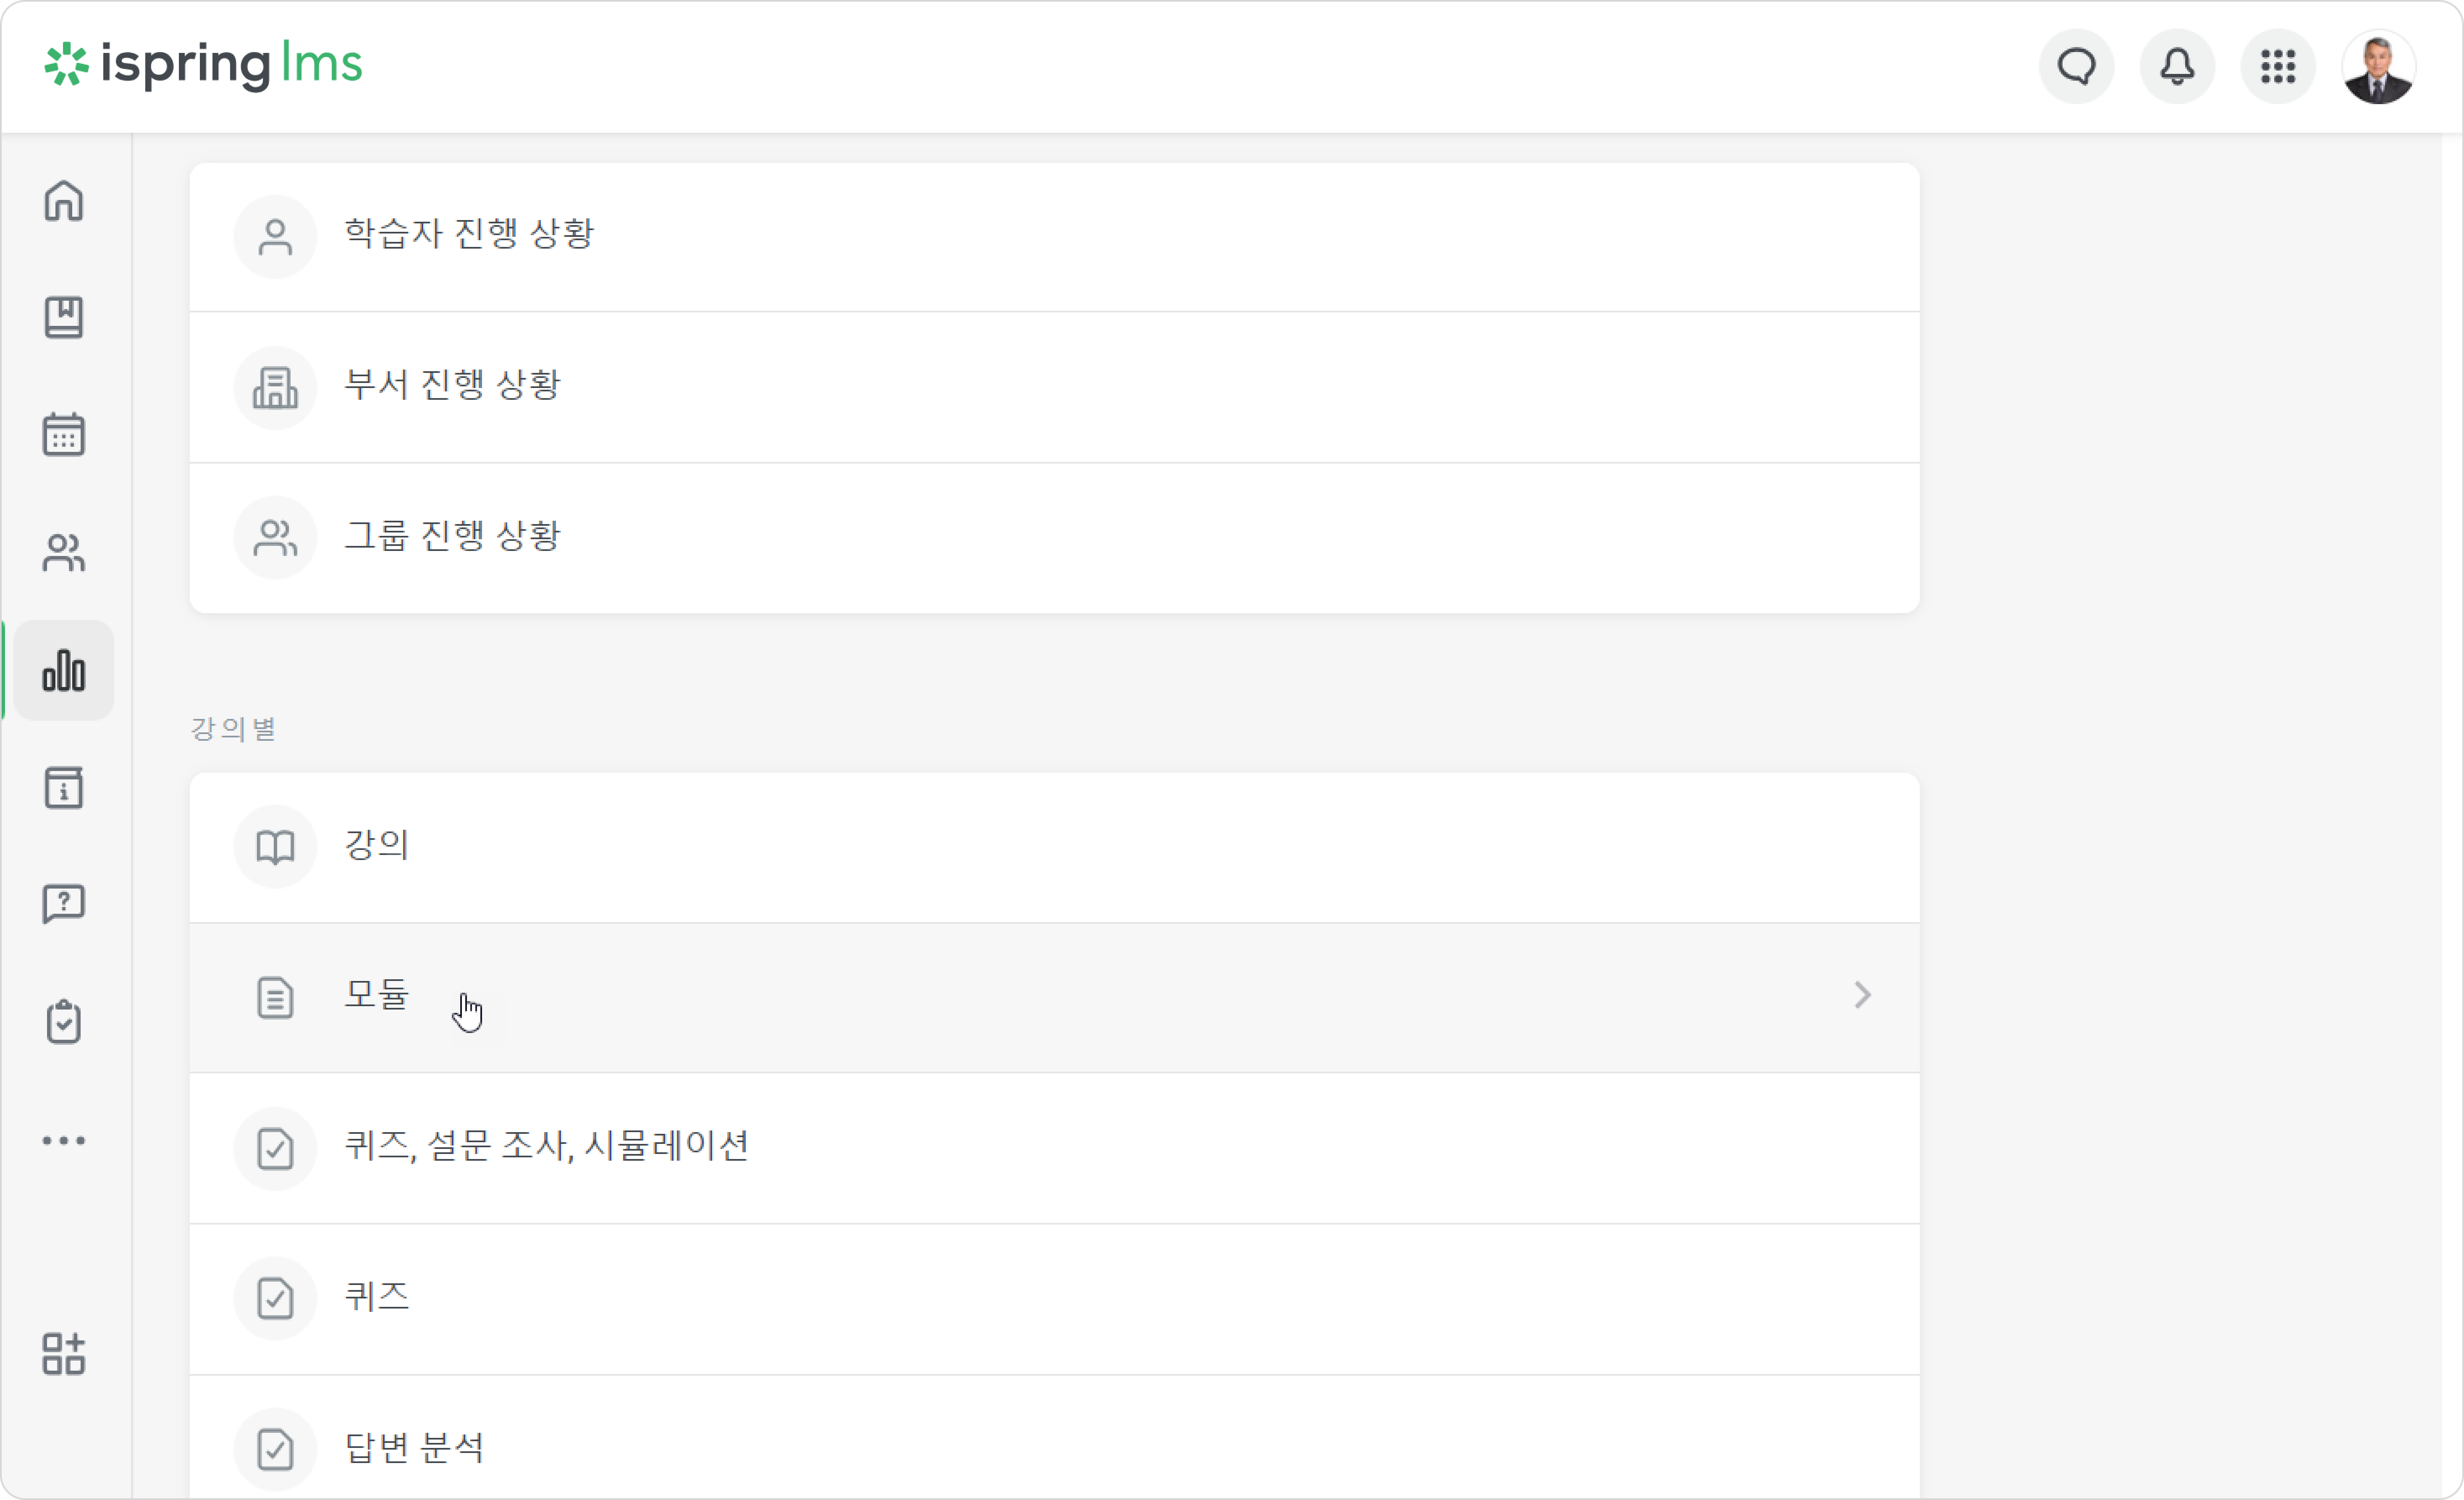Open the 학습자 진행 상황 report
The image size is (2464, 1500).
pos(1054,237)
